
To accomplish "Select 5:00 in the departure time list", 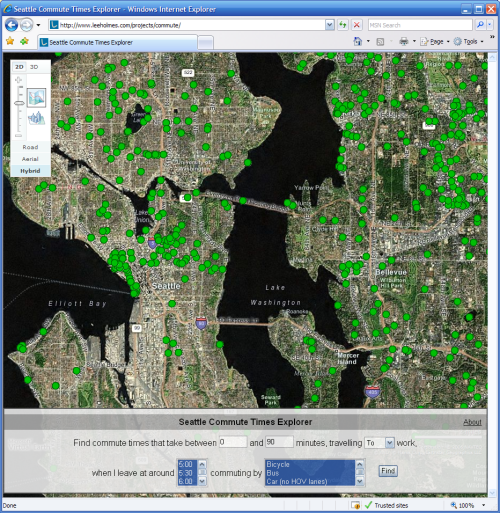I will click(x=187, y=464).
